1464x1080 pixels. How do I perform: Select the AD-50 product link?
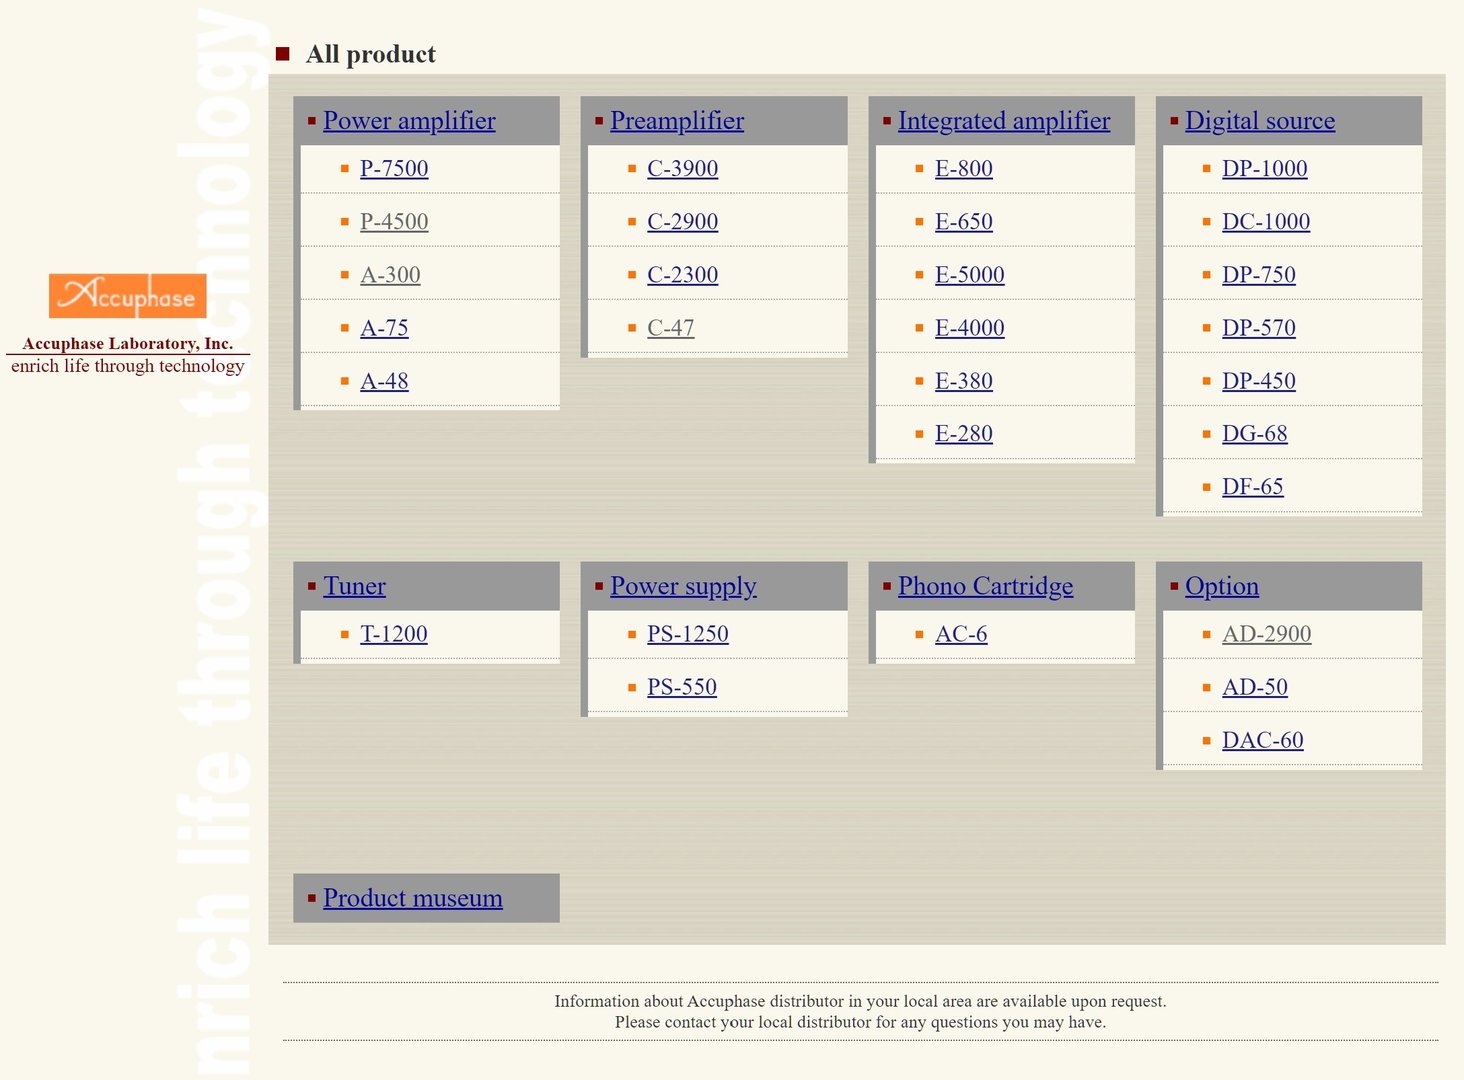click(1255, 687)
